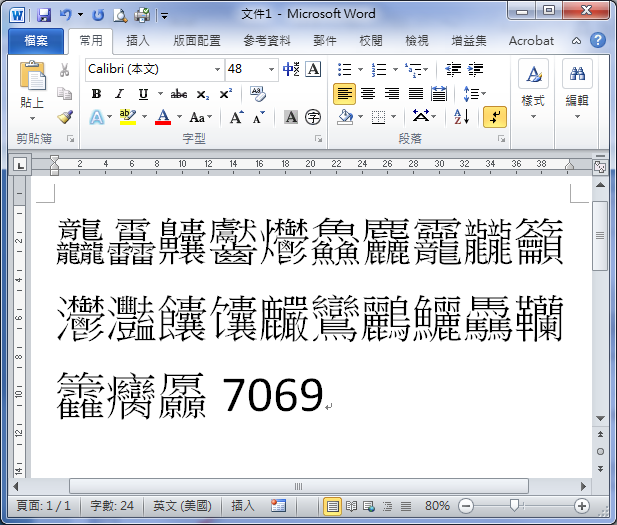Click the Paste clipboard icon

coord(32,75)
